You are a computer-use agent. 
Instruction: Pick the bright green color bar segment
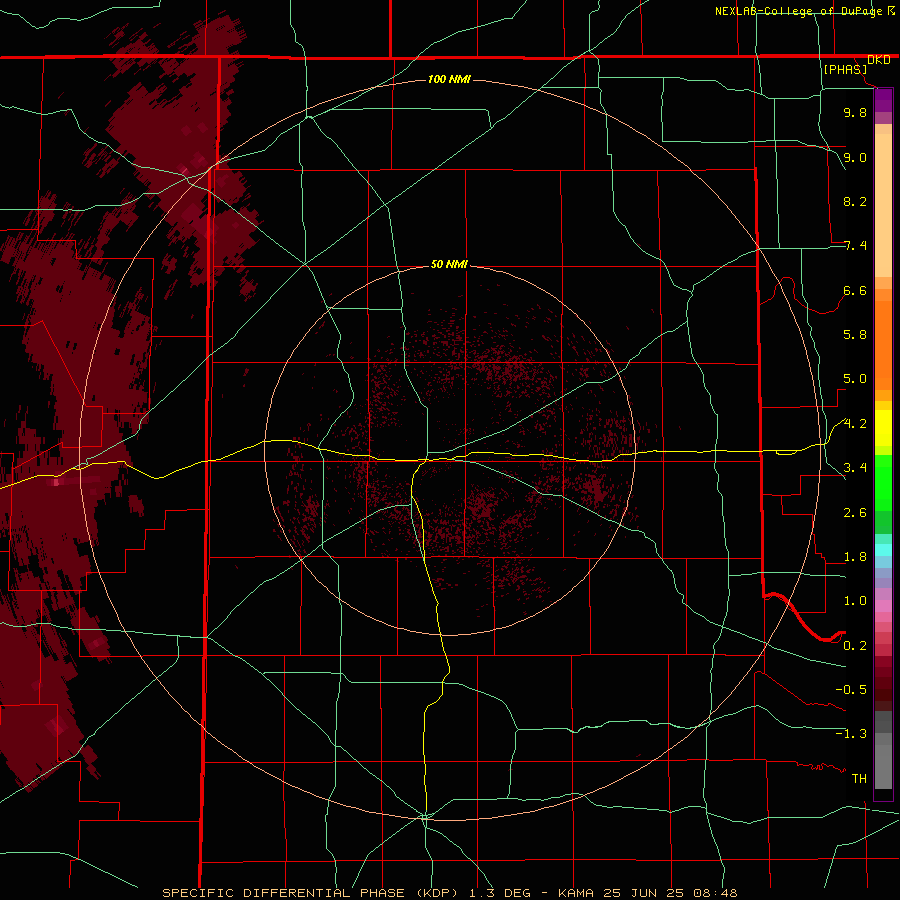point(883,482)
